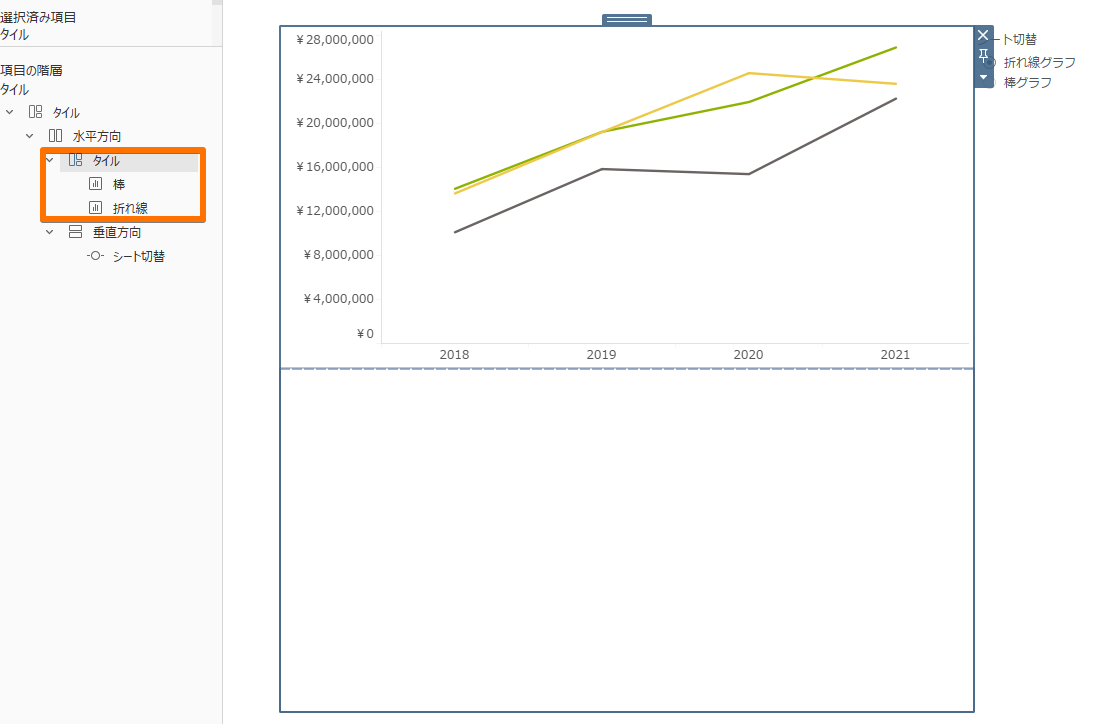Click the ¥28,000,000 axis label
This screenshot has height=724, width=1108.
(335, 40)
